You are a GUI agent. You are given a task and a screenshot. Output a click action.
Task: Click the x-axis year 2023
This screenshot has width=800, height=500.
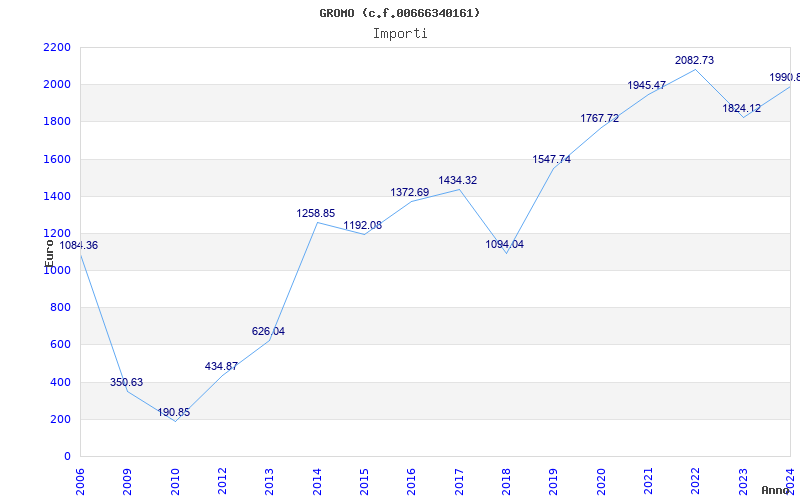[743, 482]
